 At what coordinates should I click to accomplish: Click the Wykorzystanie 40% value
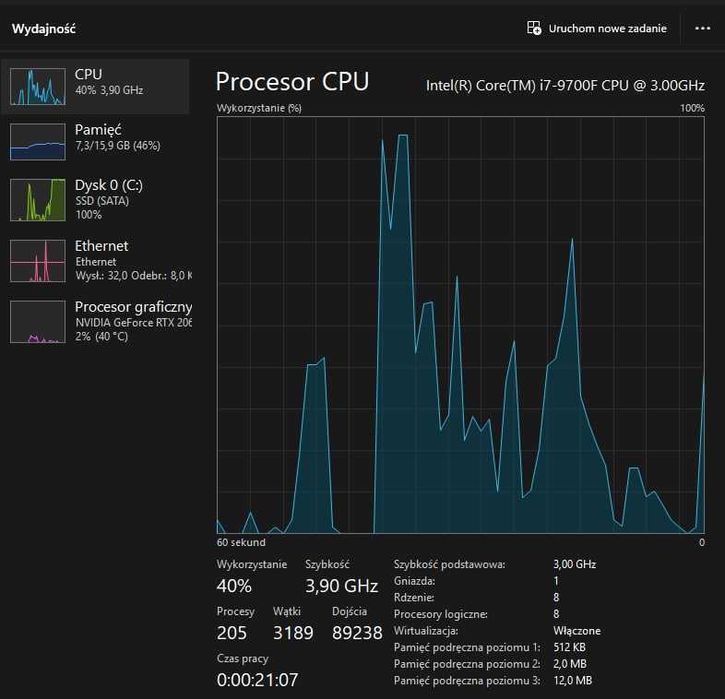(x=234, y=586)
